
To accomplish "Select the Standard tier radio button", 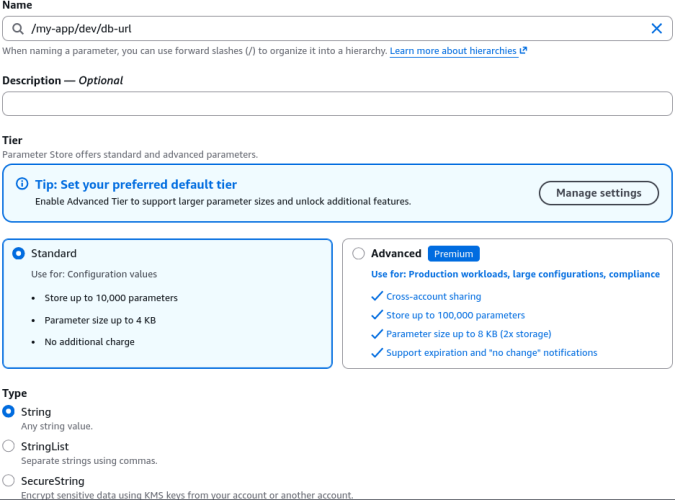I will pos(19,253).
